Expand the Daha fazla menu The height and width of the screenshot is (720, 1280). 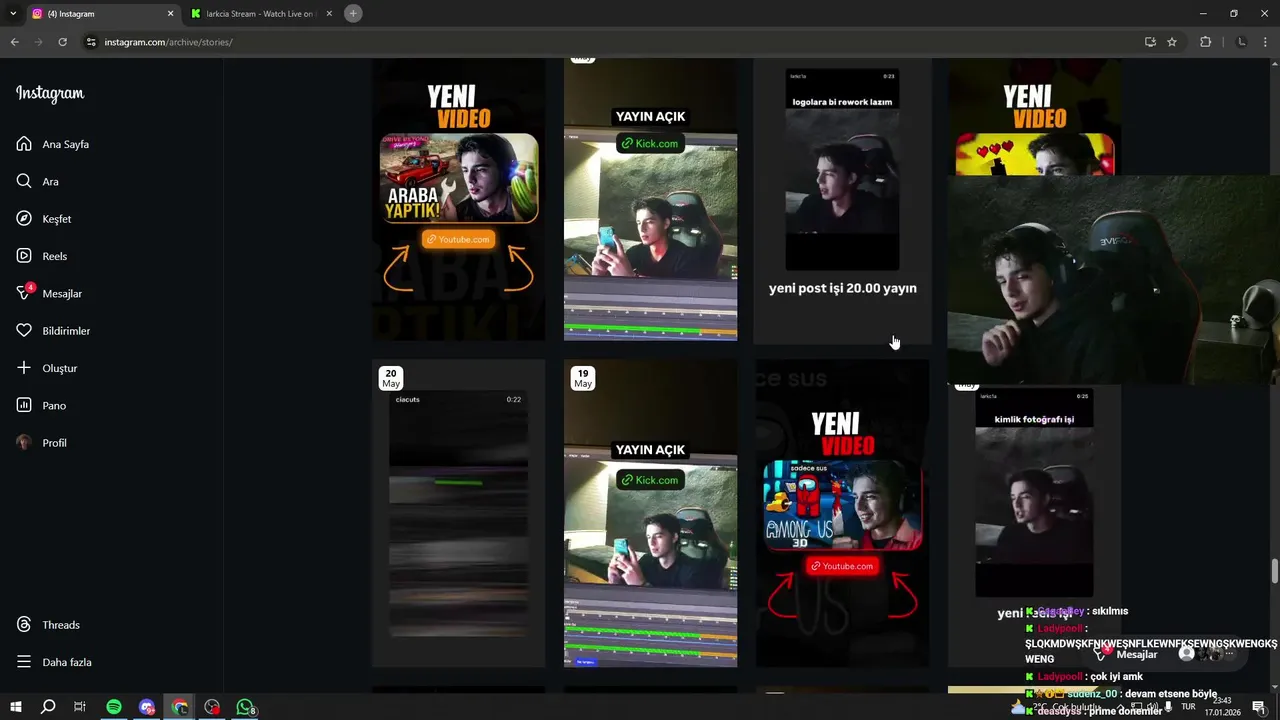tap(54, 662)
